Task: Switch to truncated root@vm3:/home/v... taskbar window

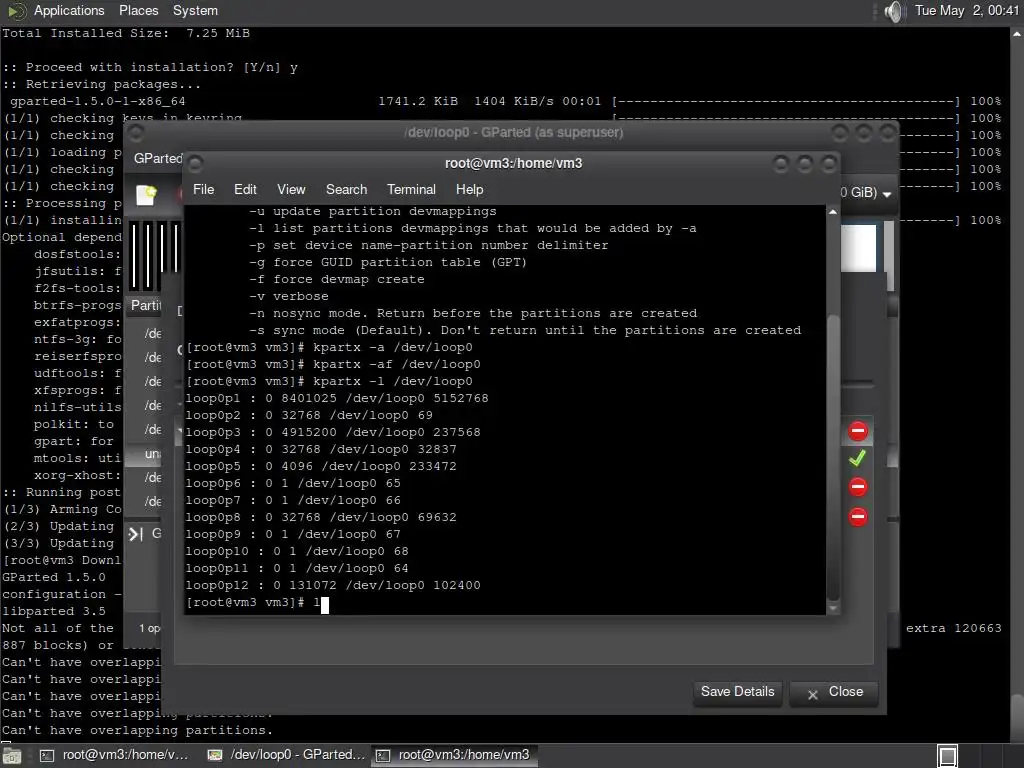Action: pyautogui.click(x=114, y=755)
